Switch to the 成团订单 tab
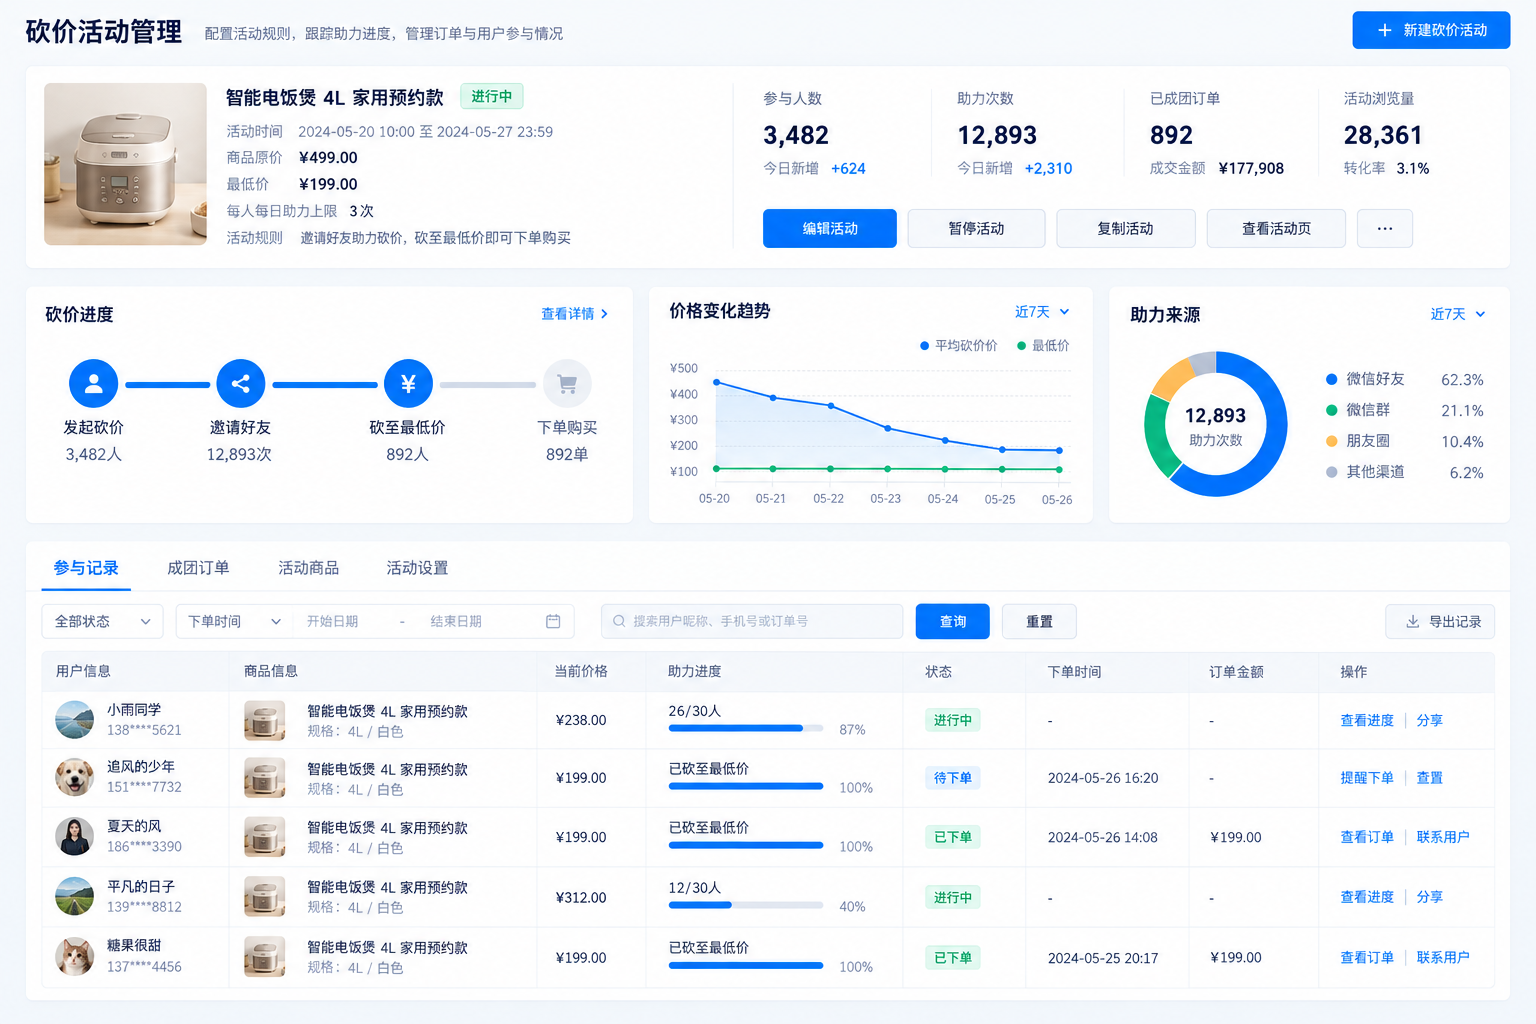The height and width of the screenshot is (1024, 1536). tap(198, 568)
